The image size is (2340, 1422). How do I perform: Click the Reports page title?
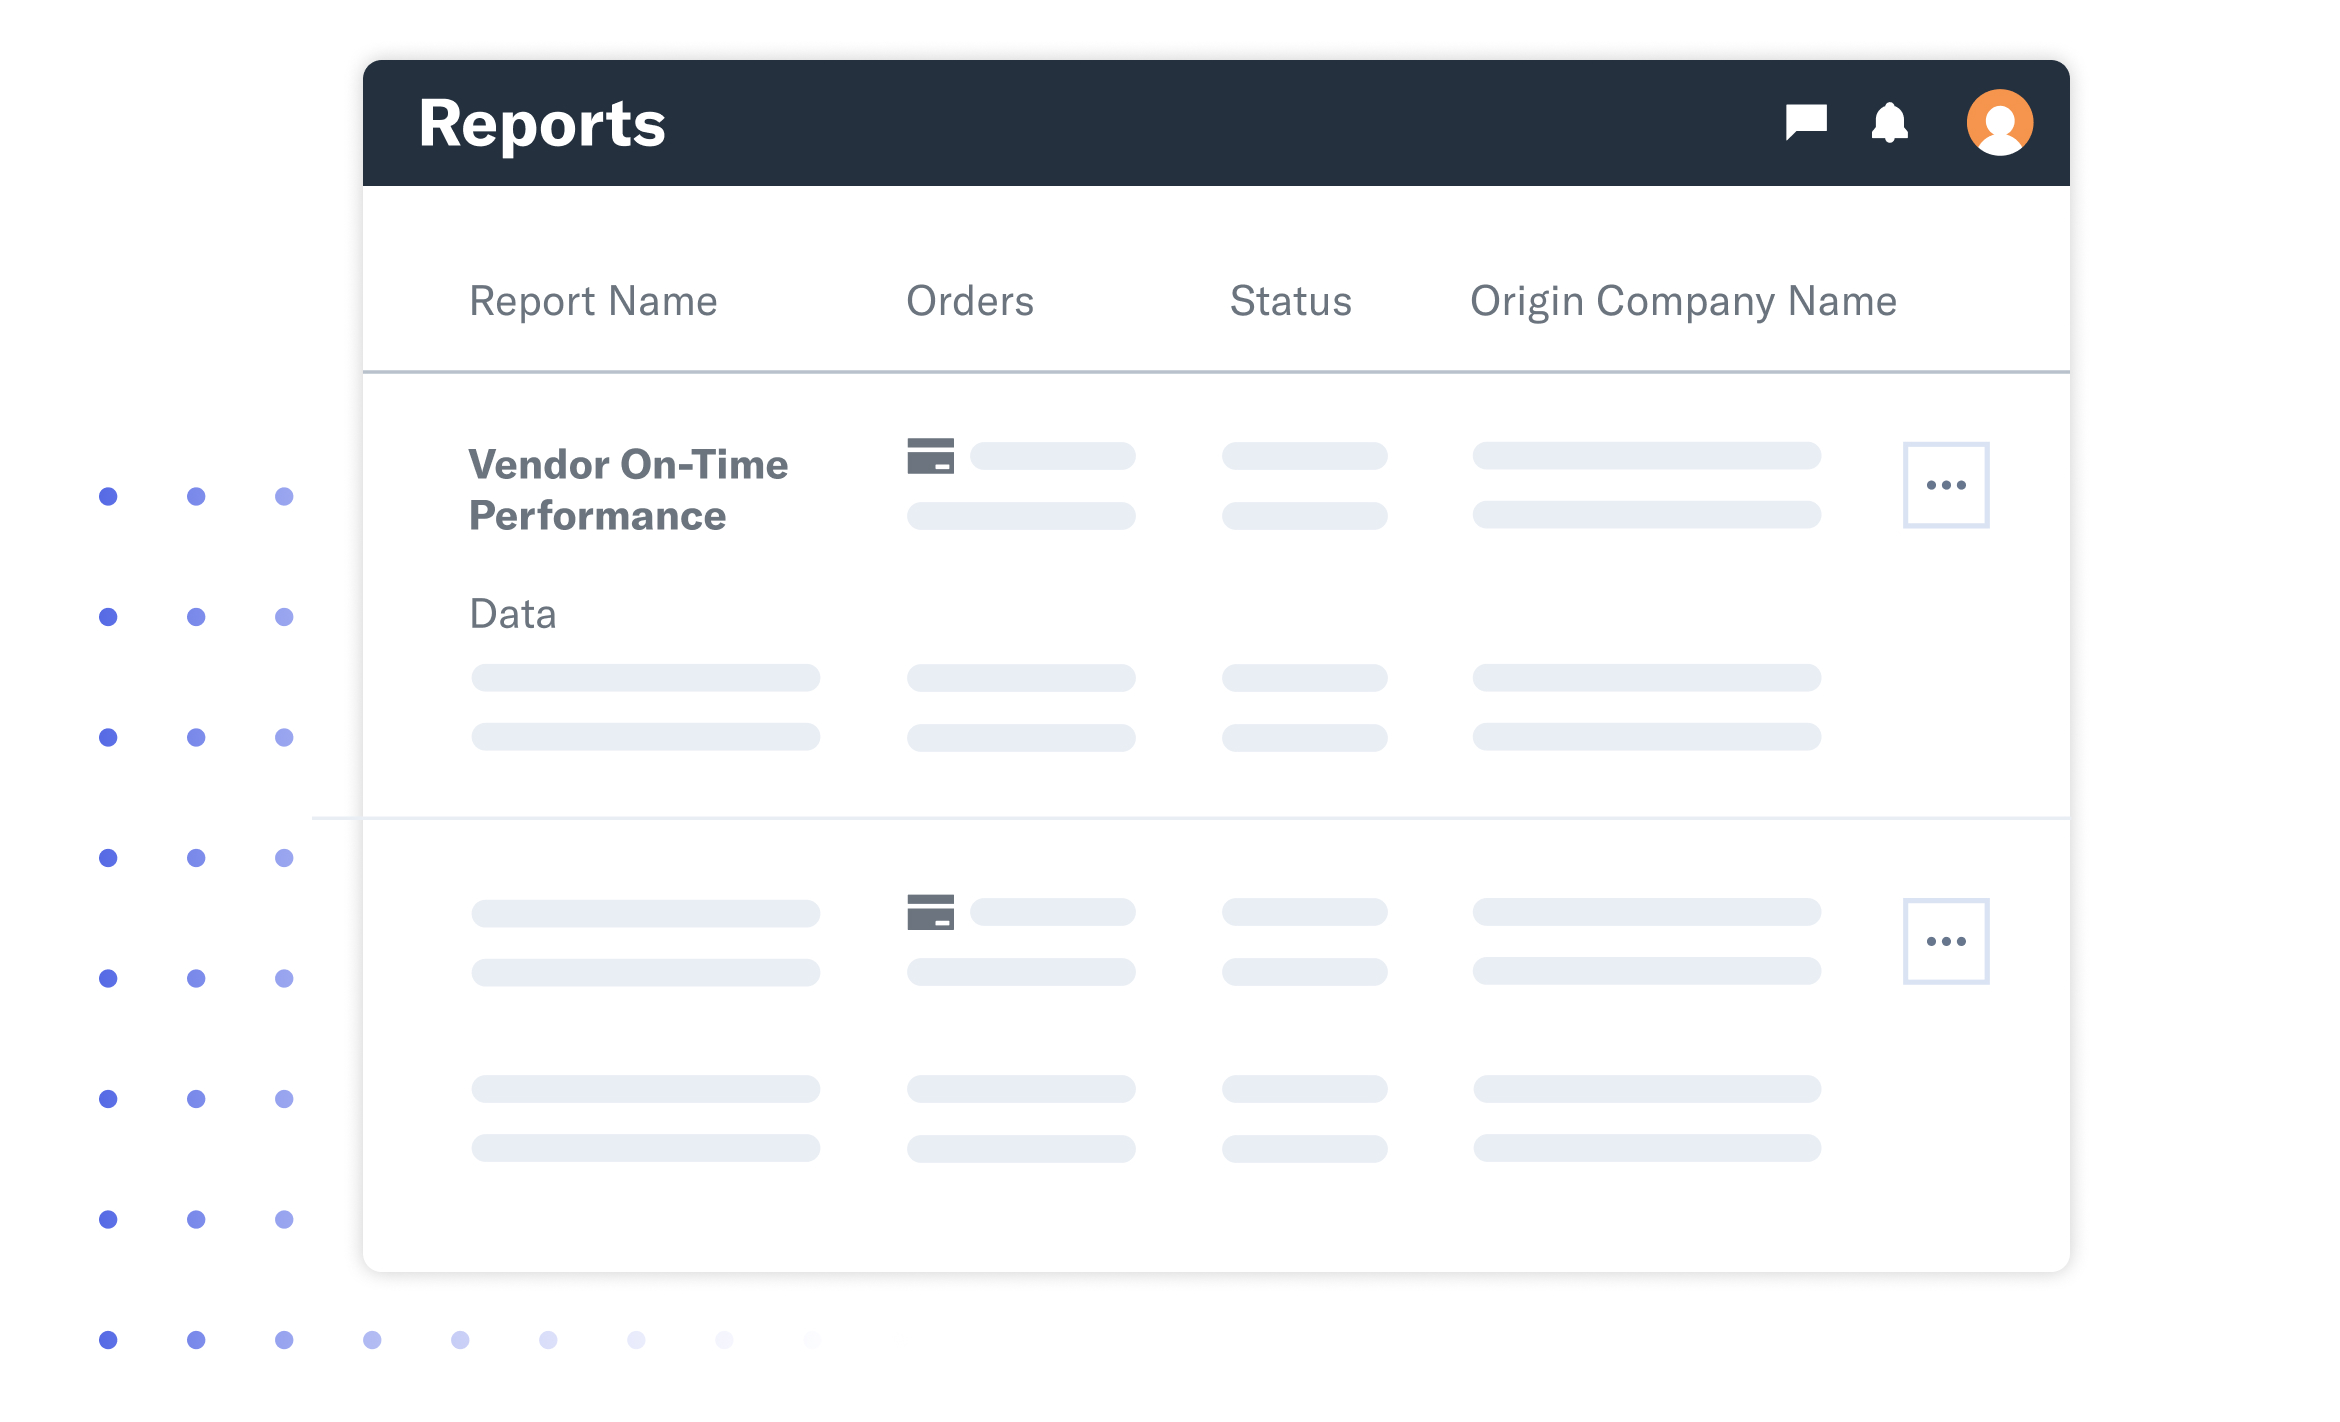click(541, 122)
